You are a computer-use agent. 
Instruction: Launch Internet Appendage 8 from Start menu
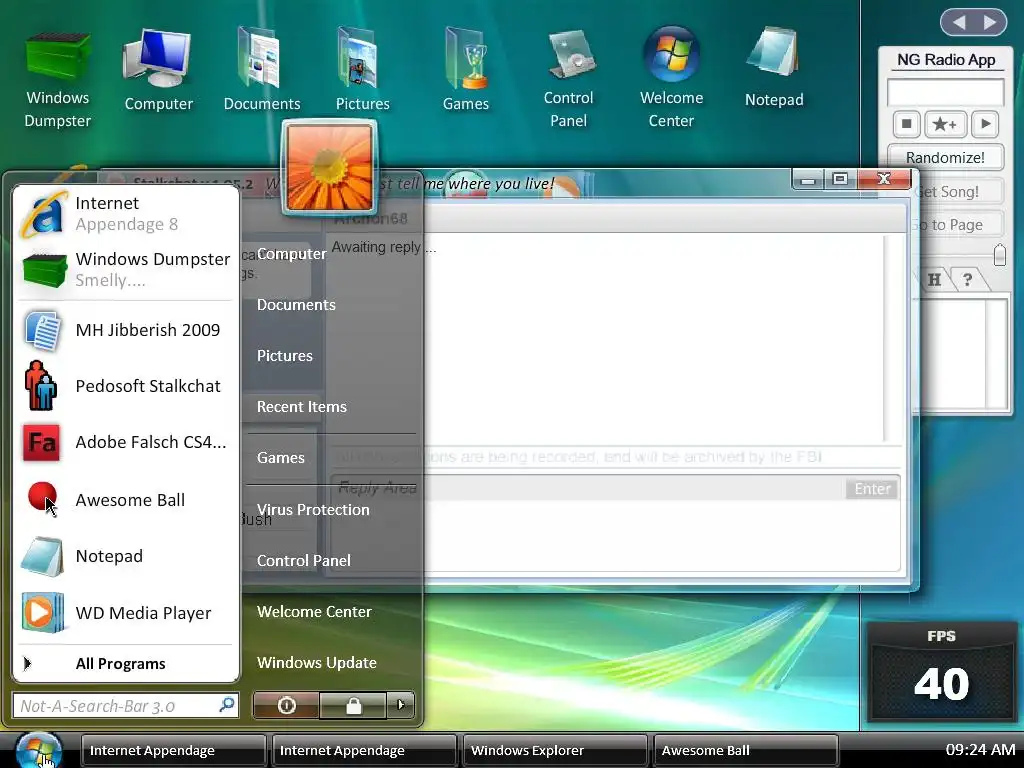125,214
